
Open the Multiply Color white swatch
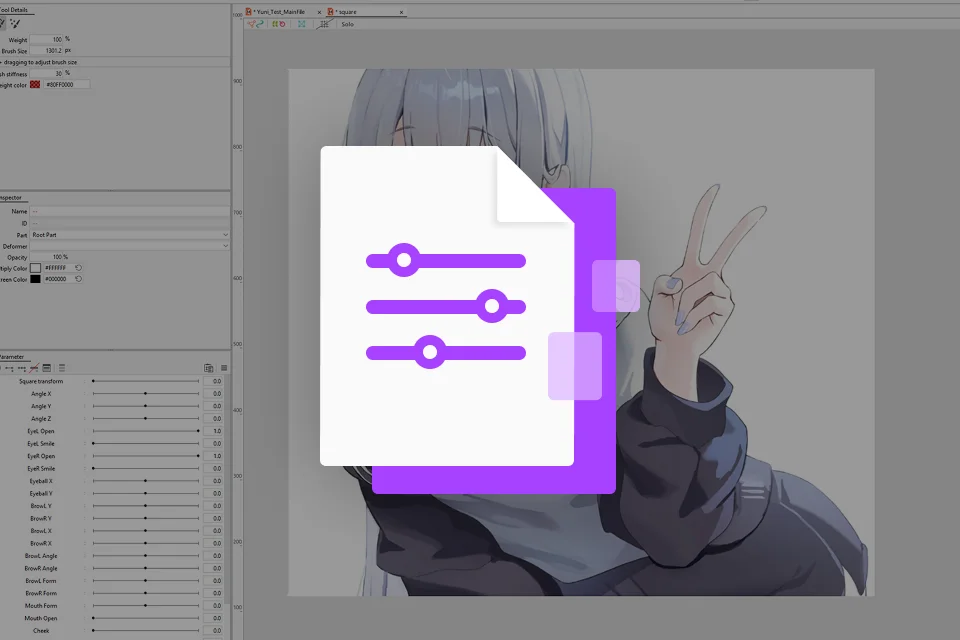click(x=36, y=268)
